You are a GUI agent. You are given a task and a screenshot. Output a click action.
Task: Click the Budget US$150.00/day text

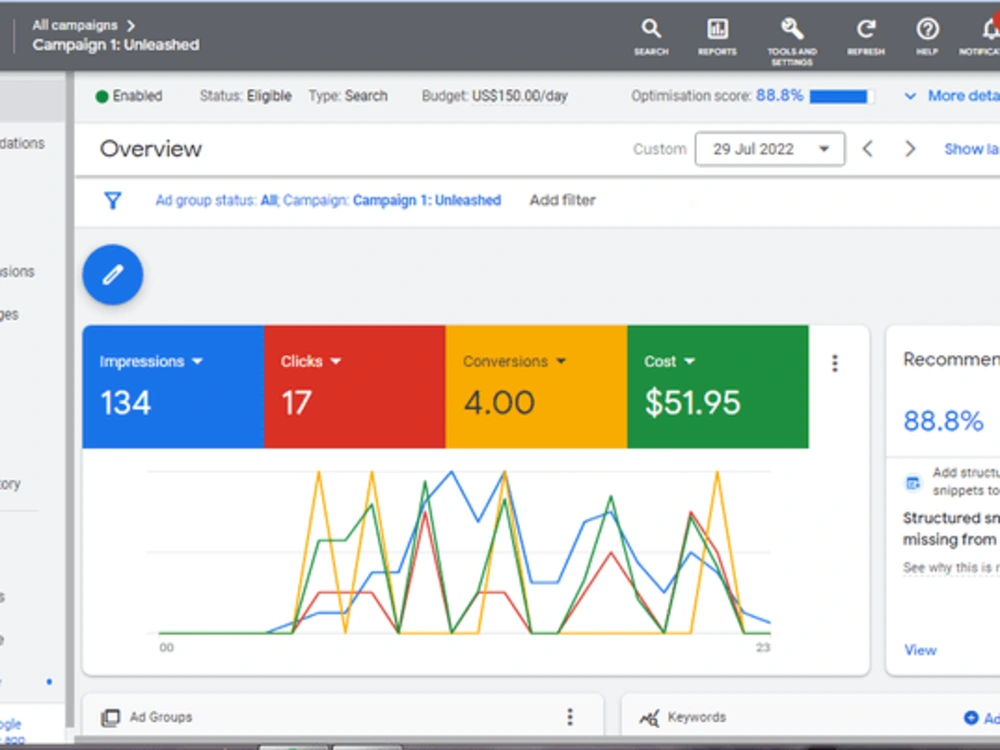pyautogui.click(x=494, y=96)
